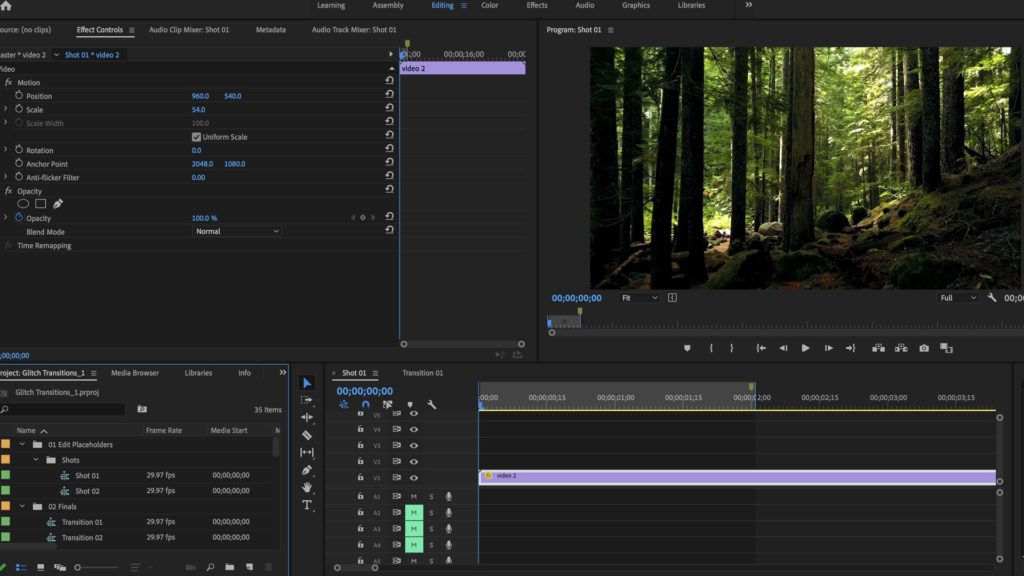Select the Razor tool in the tools panel
Viewport: 1024px width, 576px height.
pos(307,435)
